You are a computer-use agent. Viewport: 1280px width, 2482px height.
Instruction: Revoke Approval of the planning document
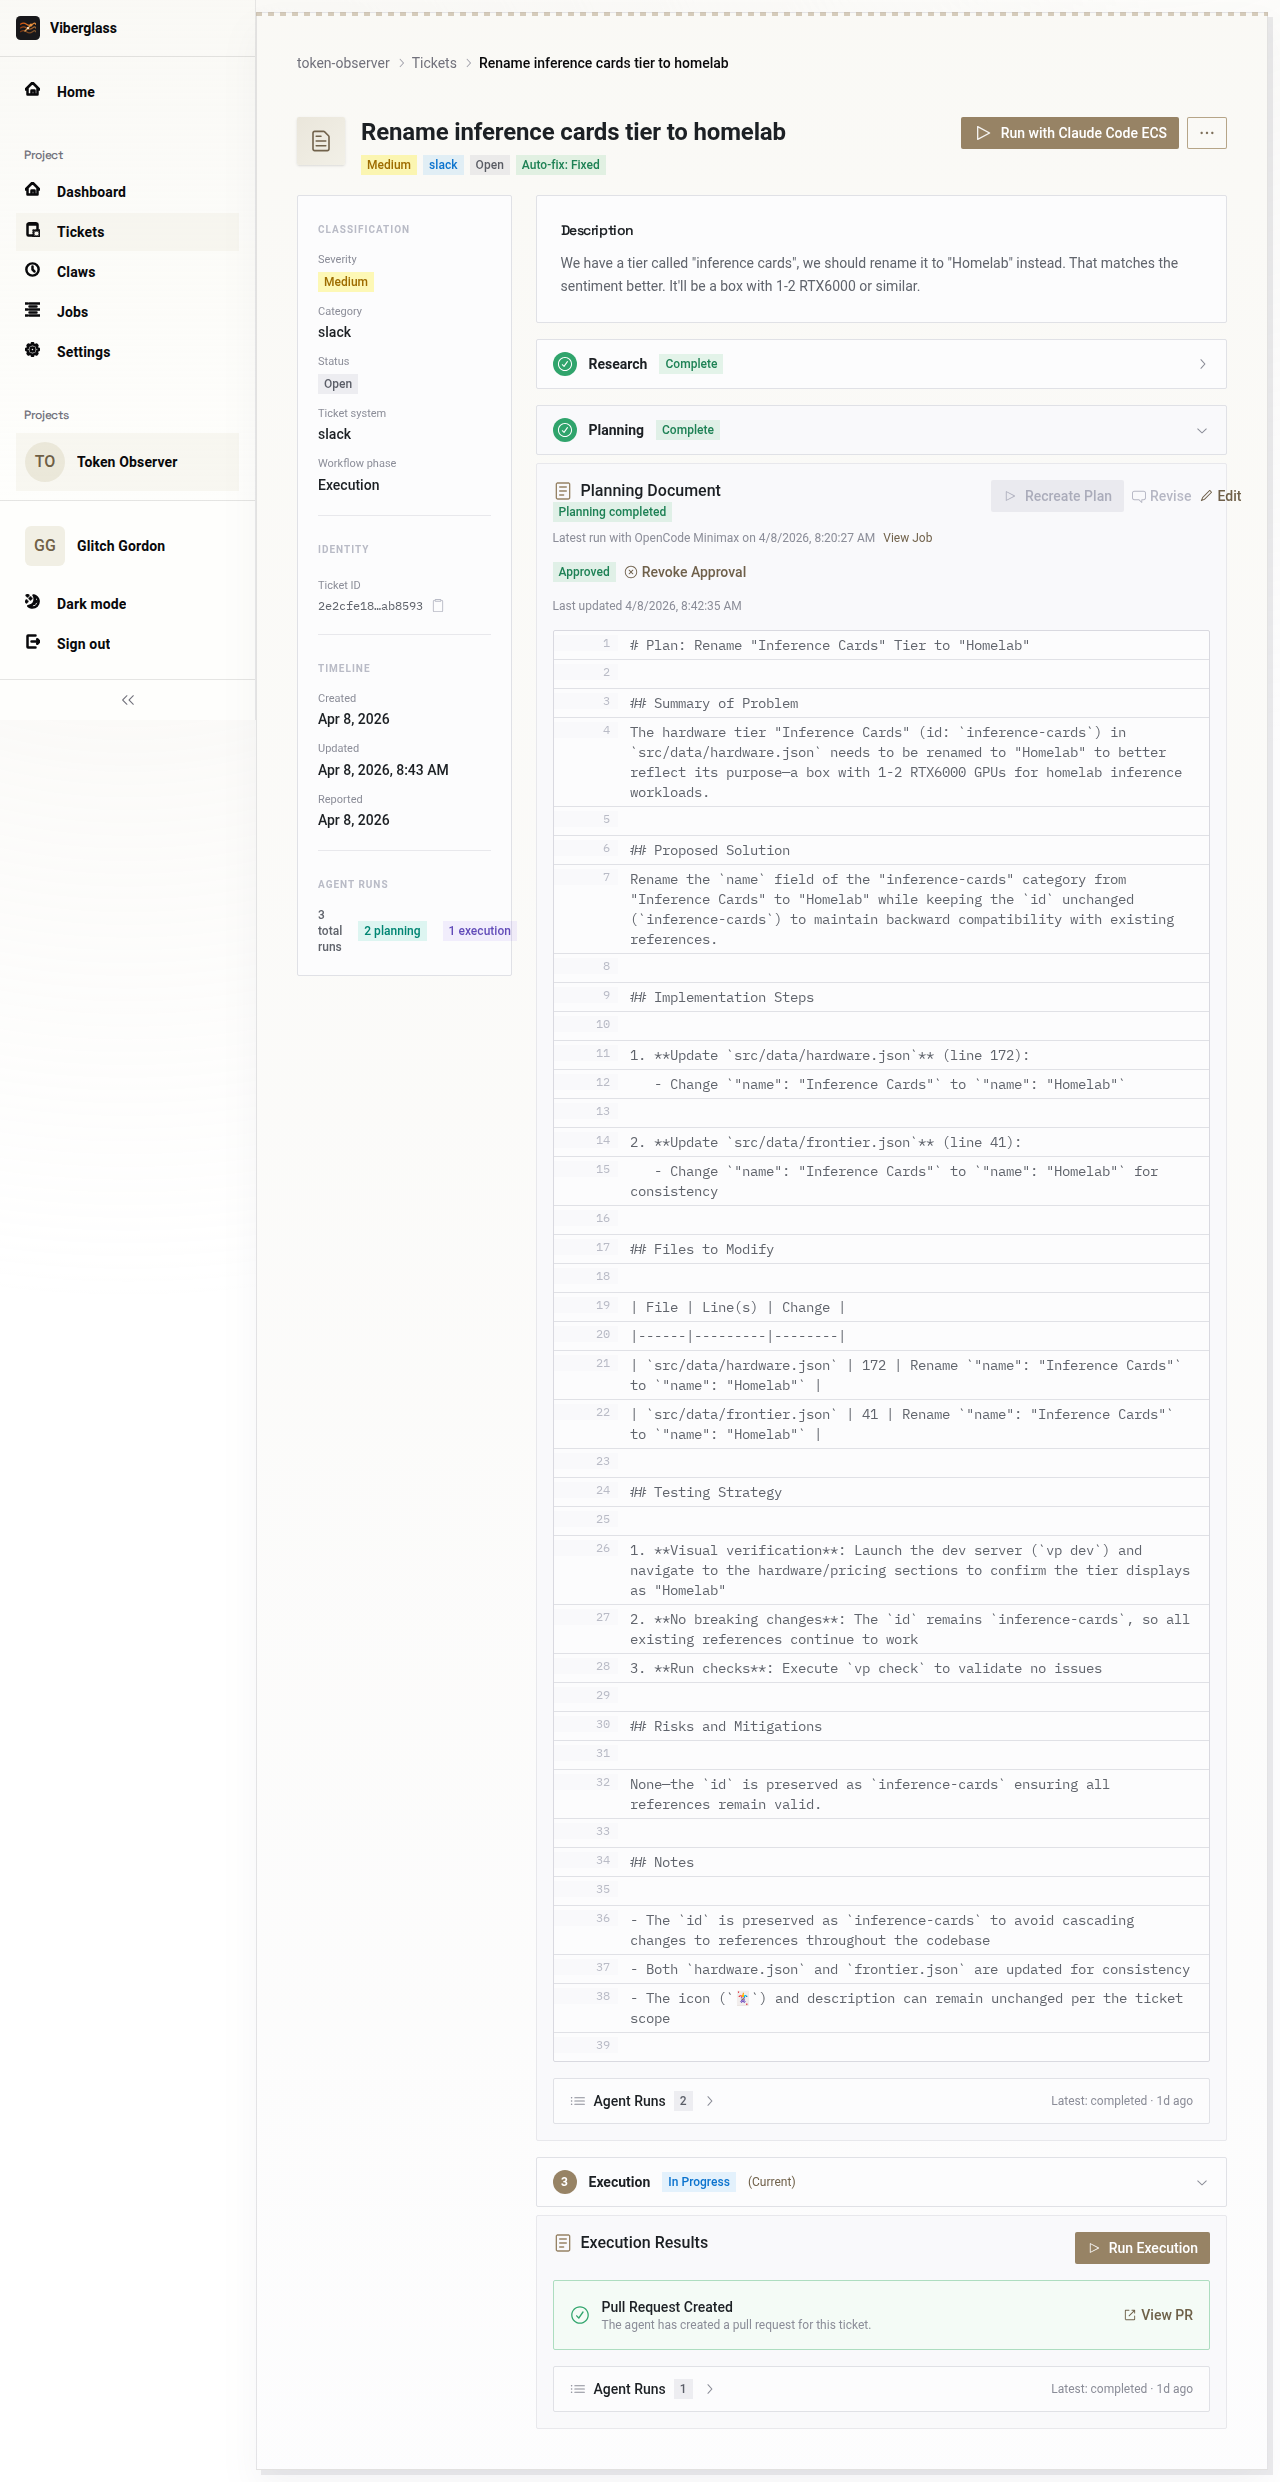(685, 572)
